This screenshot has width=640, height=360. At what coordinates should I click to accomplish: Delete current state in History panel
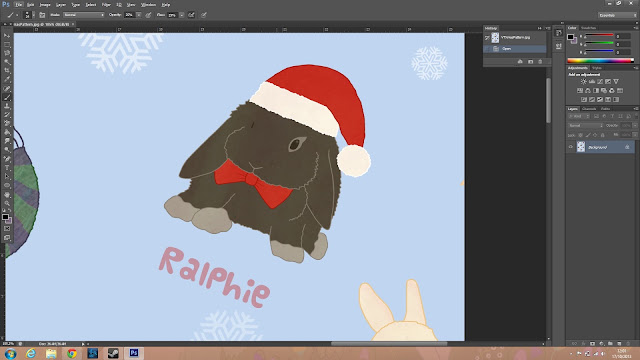click(540, 62)
